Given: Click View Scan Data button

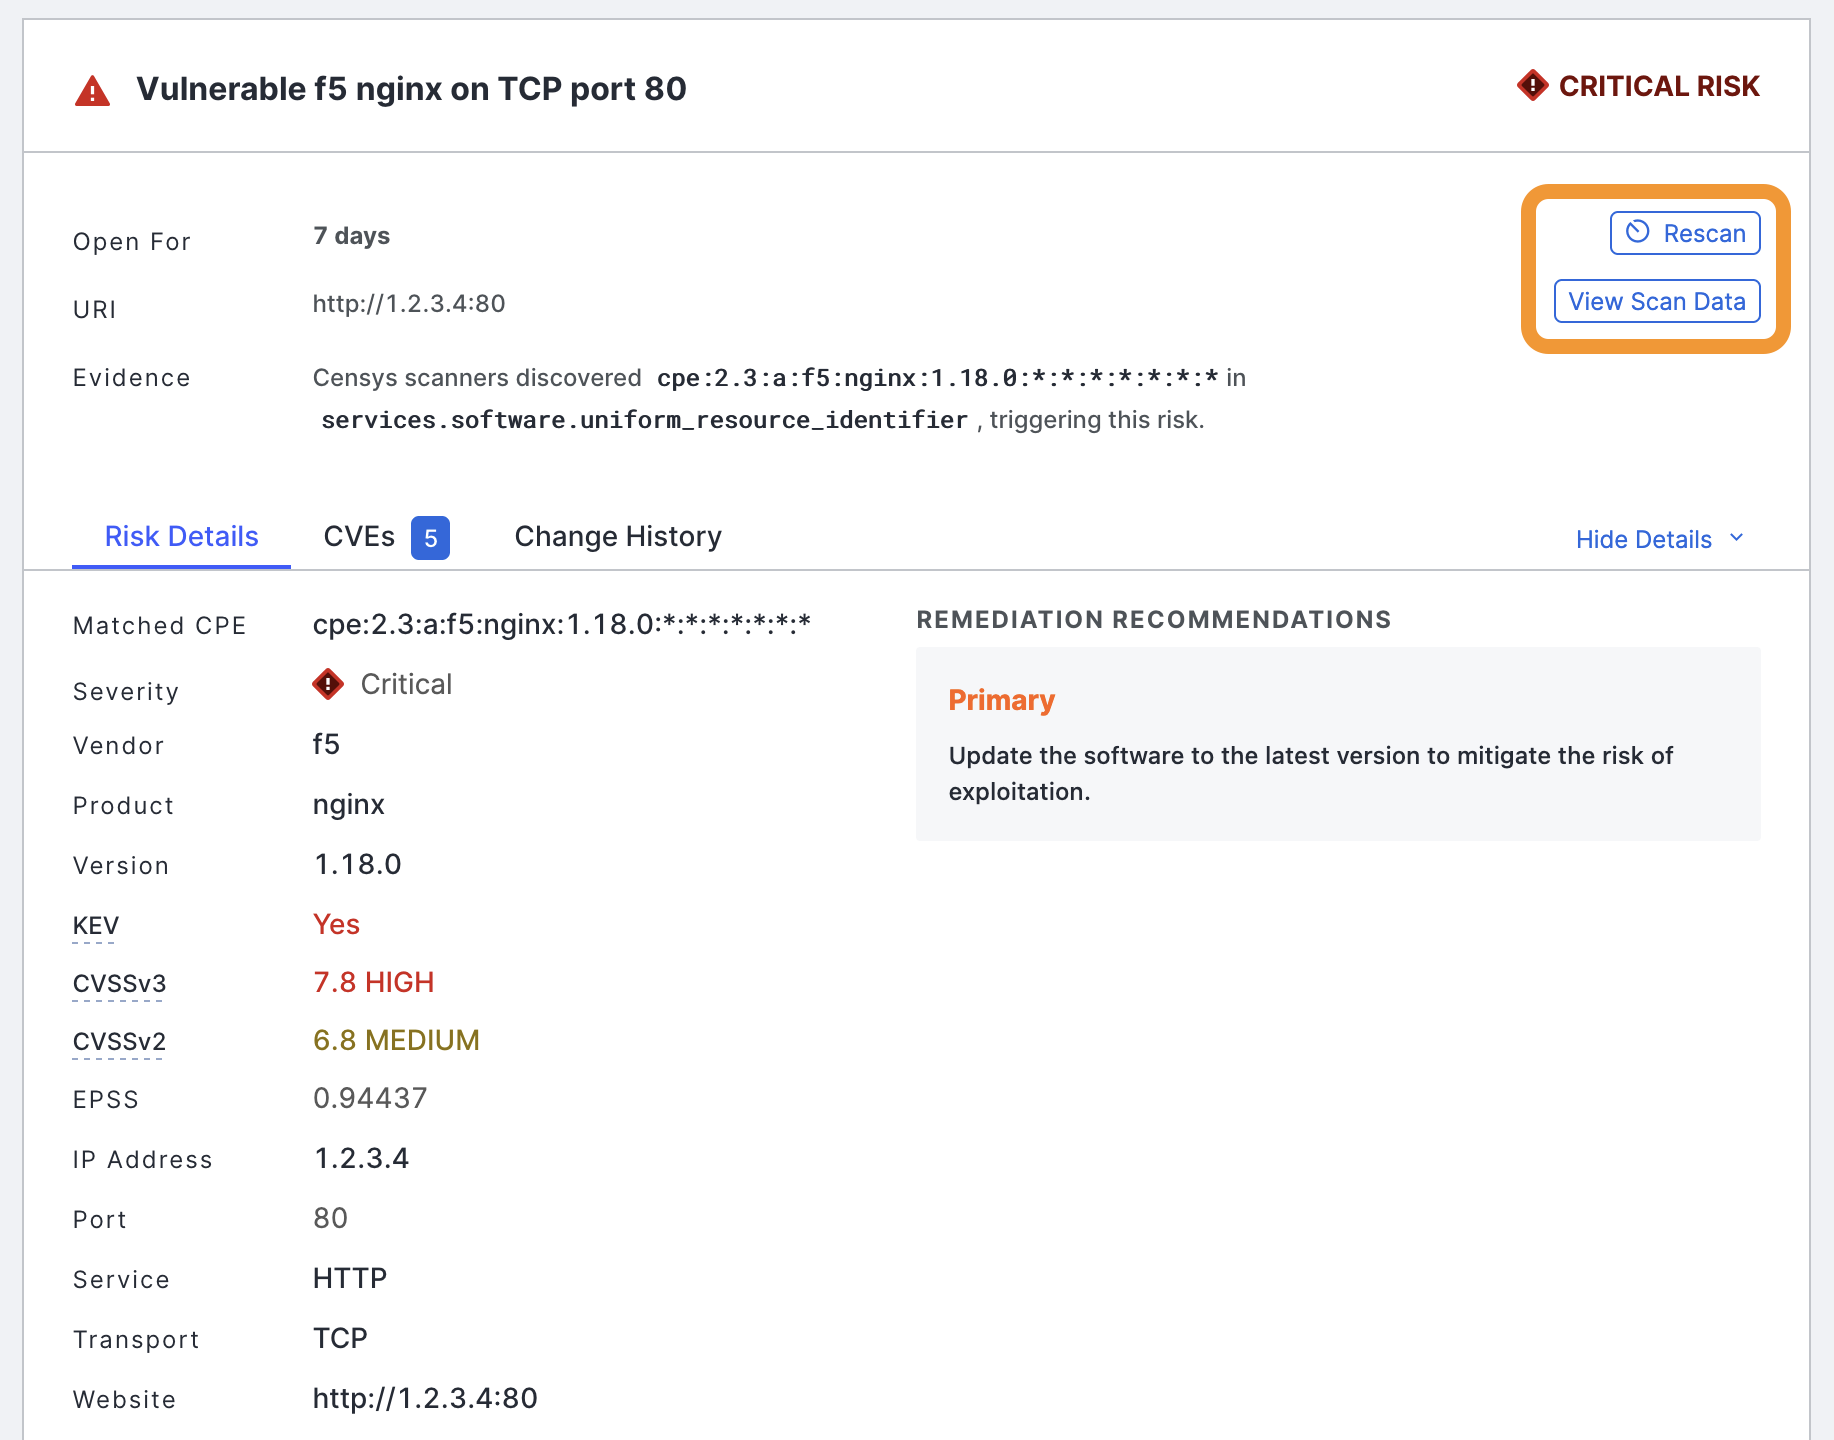Looking at the screenshot, I should click(x=1657, y=301).
